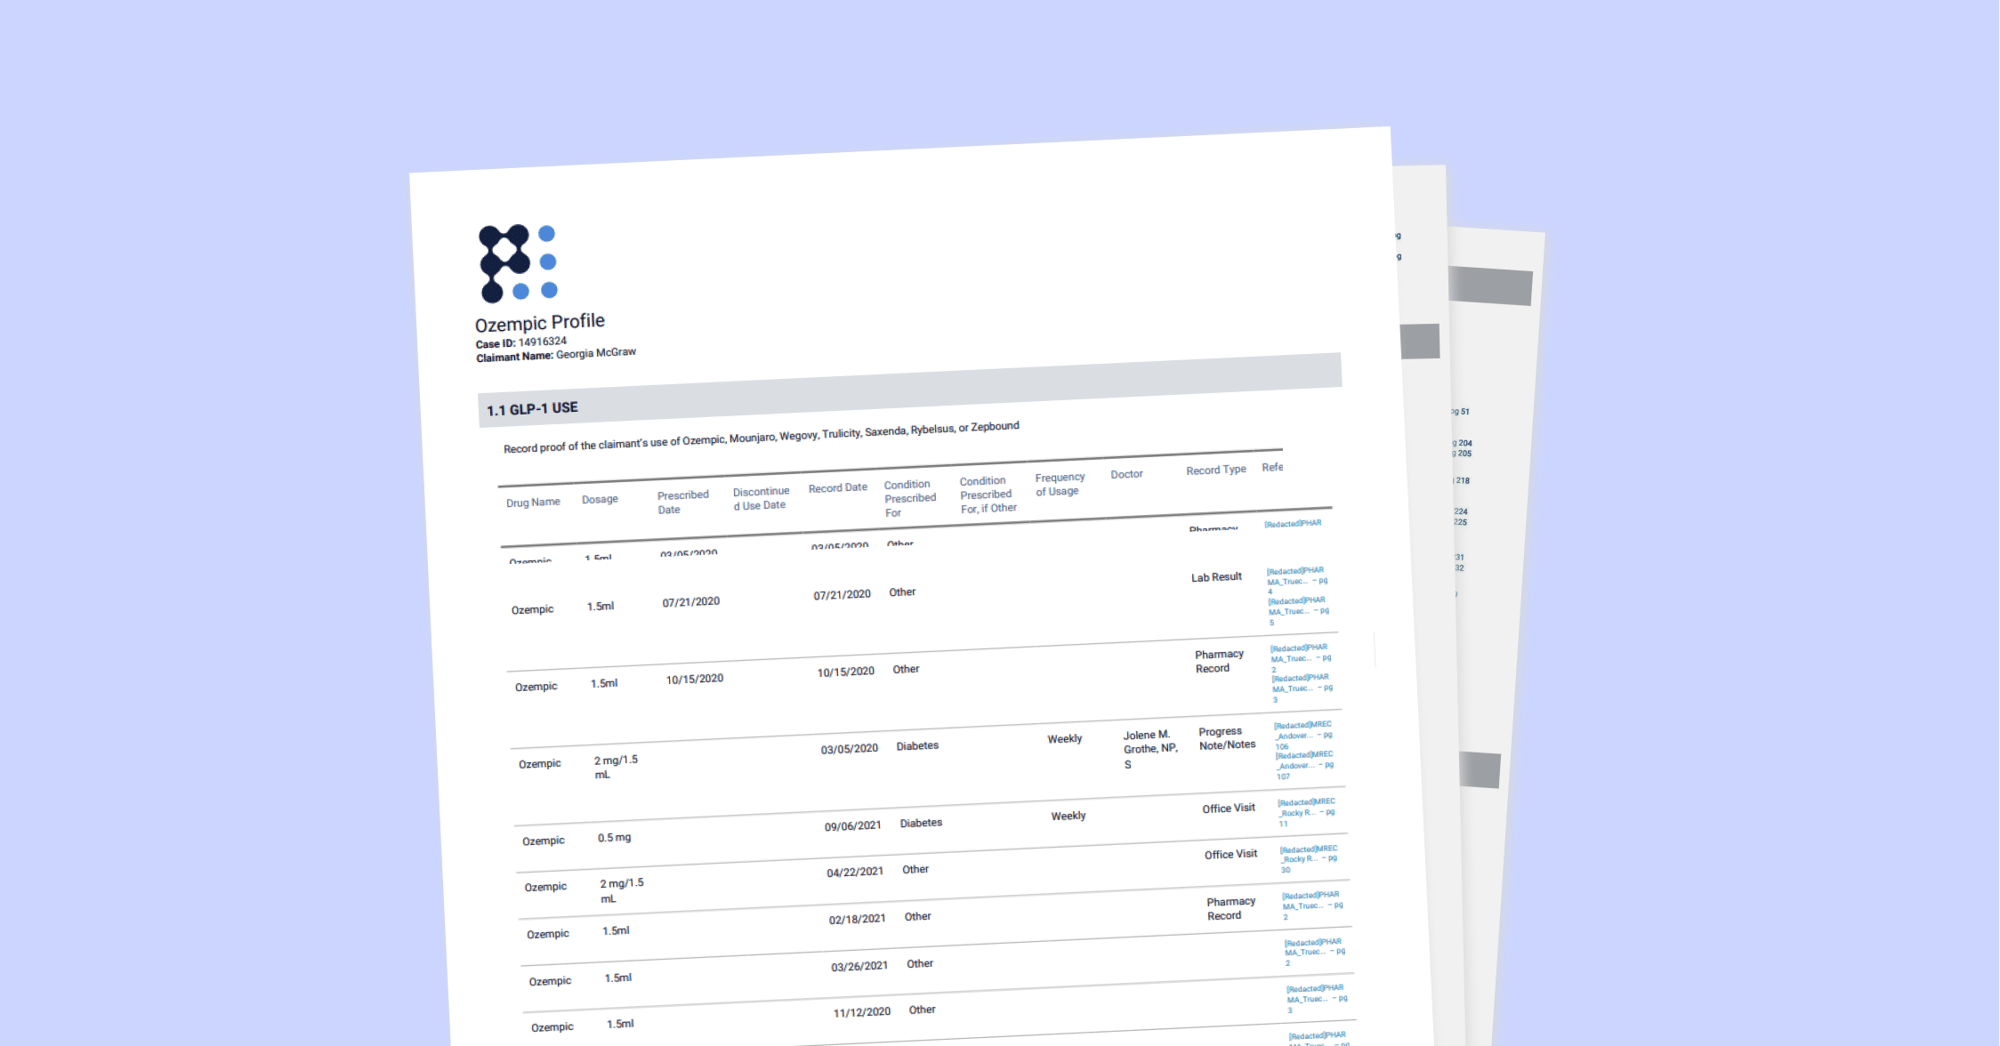Screen dimensions: 2000x1046
Task: Click the 'Ozempic Profile' document title
Action: click(540, 322)
